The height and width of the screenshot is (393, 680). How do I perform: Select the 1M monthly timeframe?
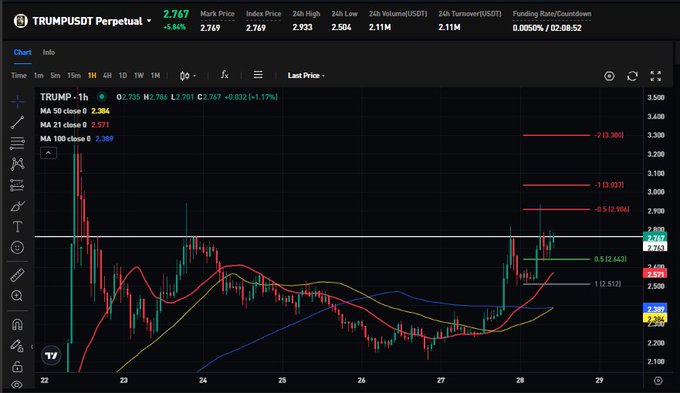coord(155,75)
